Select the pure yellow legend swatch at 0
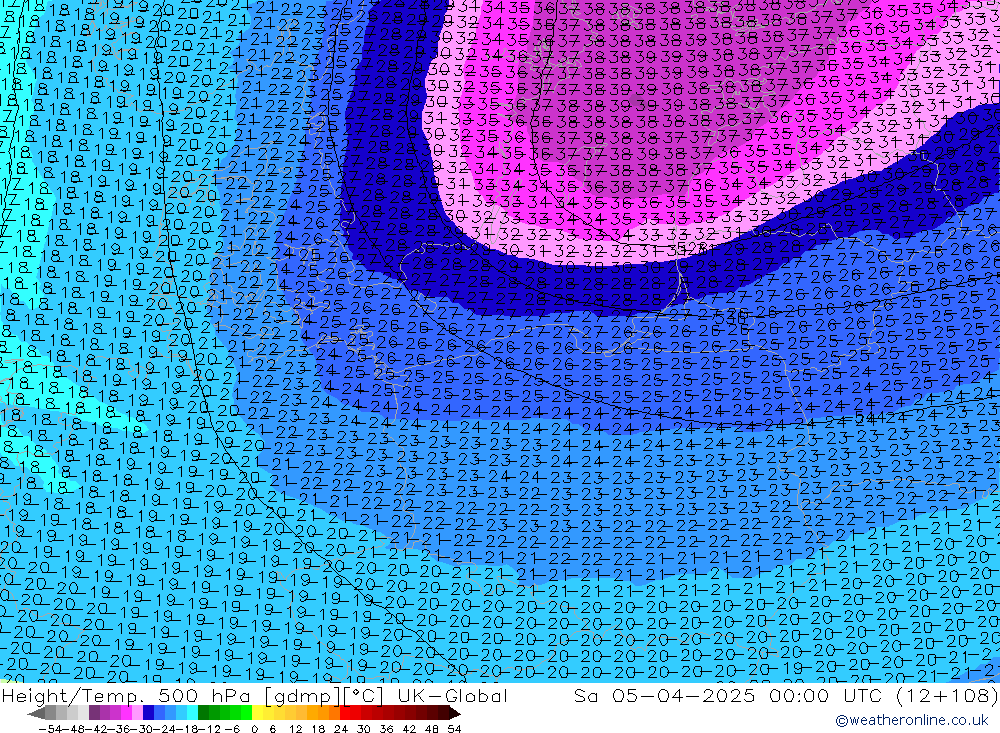Viewport: 1000px width, 733px height. pos(257,713)
